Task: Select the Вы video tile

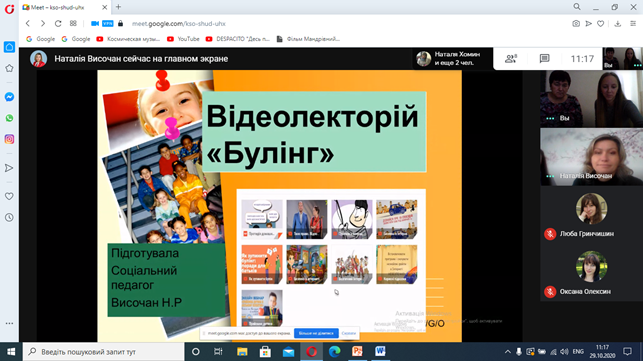Action: click(x=591, y=98)
